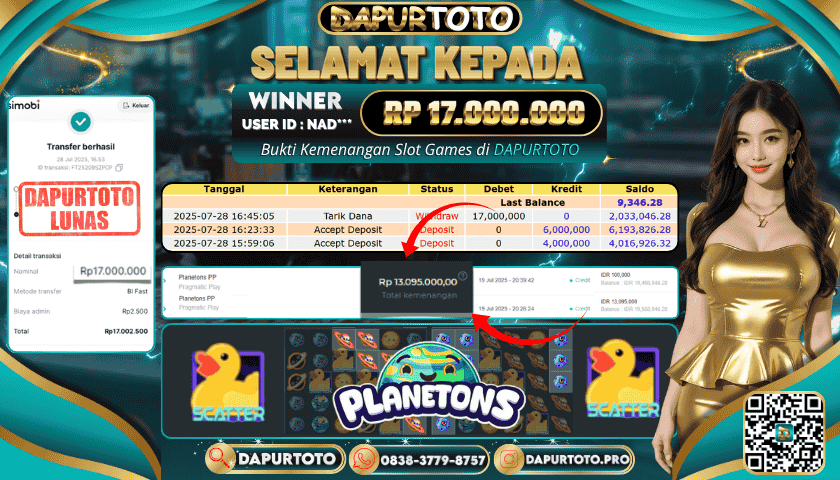This screenshot has height=480, width=840.
Task: Select the Saldo column header
Action: point(639,189)
